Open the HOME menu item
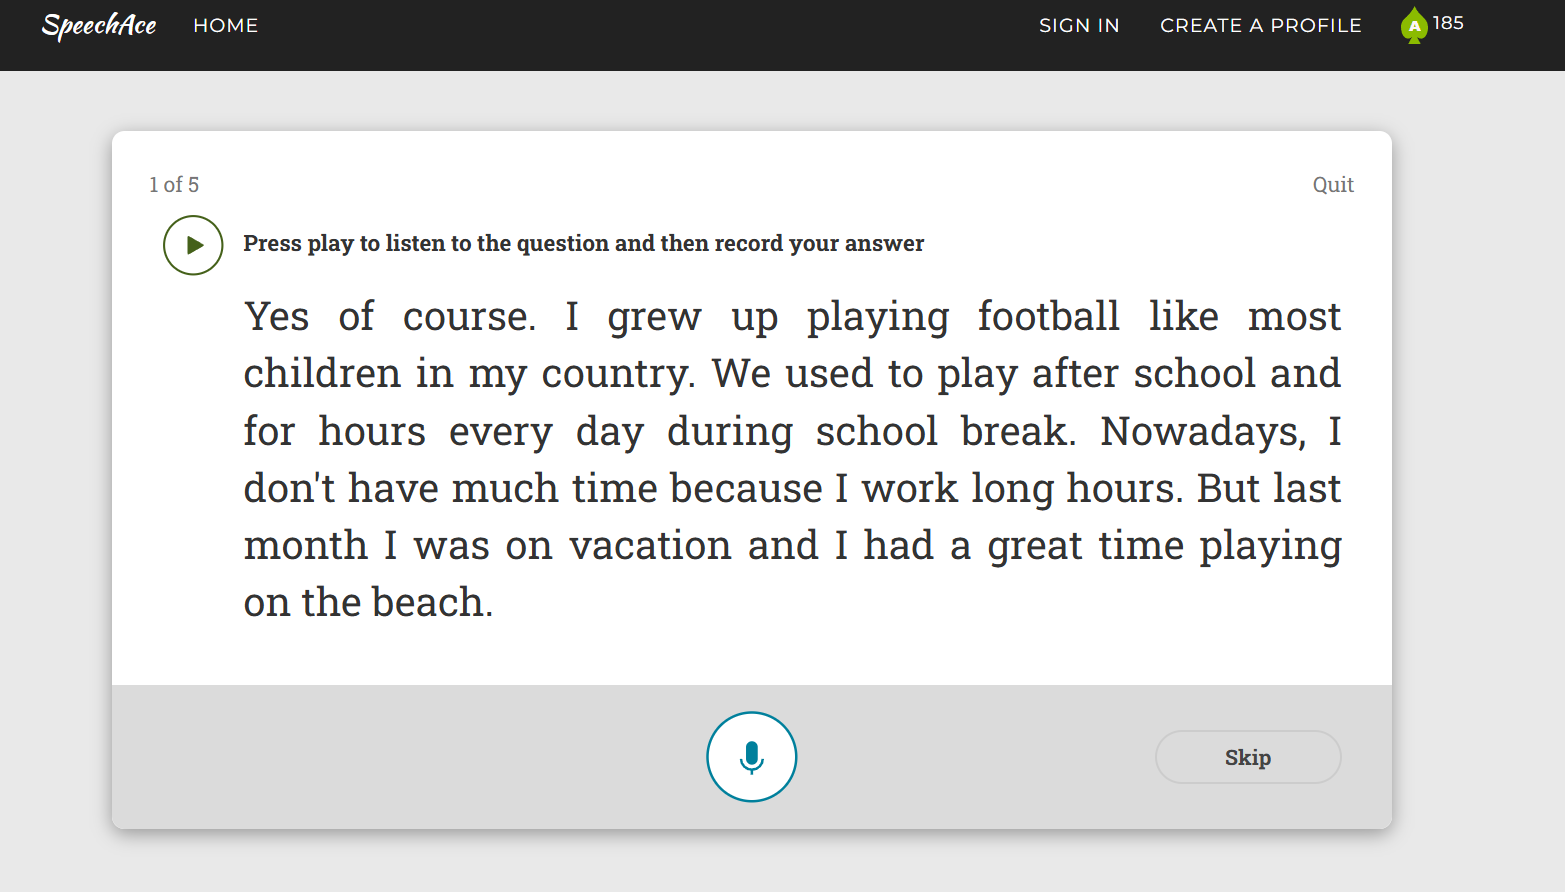1565x892 pixels. click(x=226, y=26)
